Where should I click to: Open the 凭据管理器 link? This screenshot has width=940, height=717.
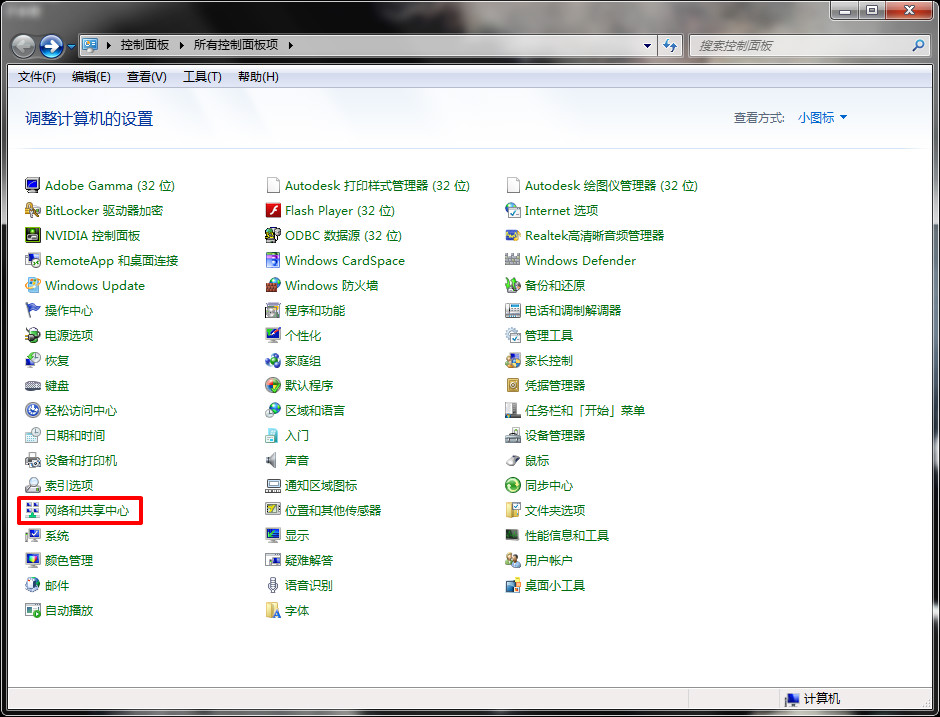[555, 385]
